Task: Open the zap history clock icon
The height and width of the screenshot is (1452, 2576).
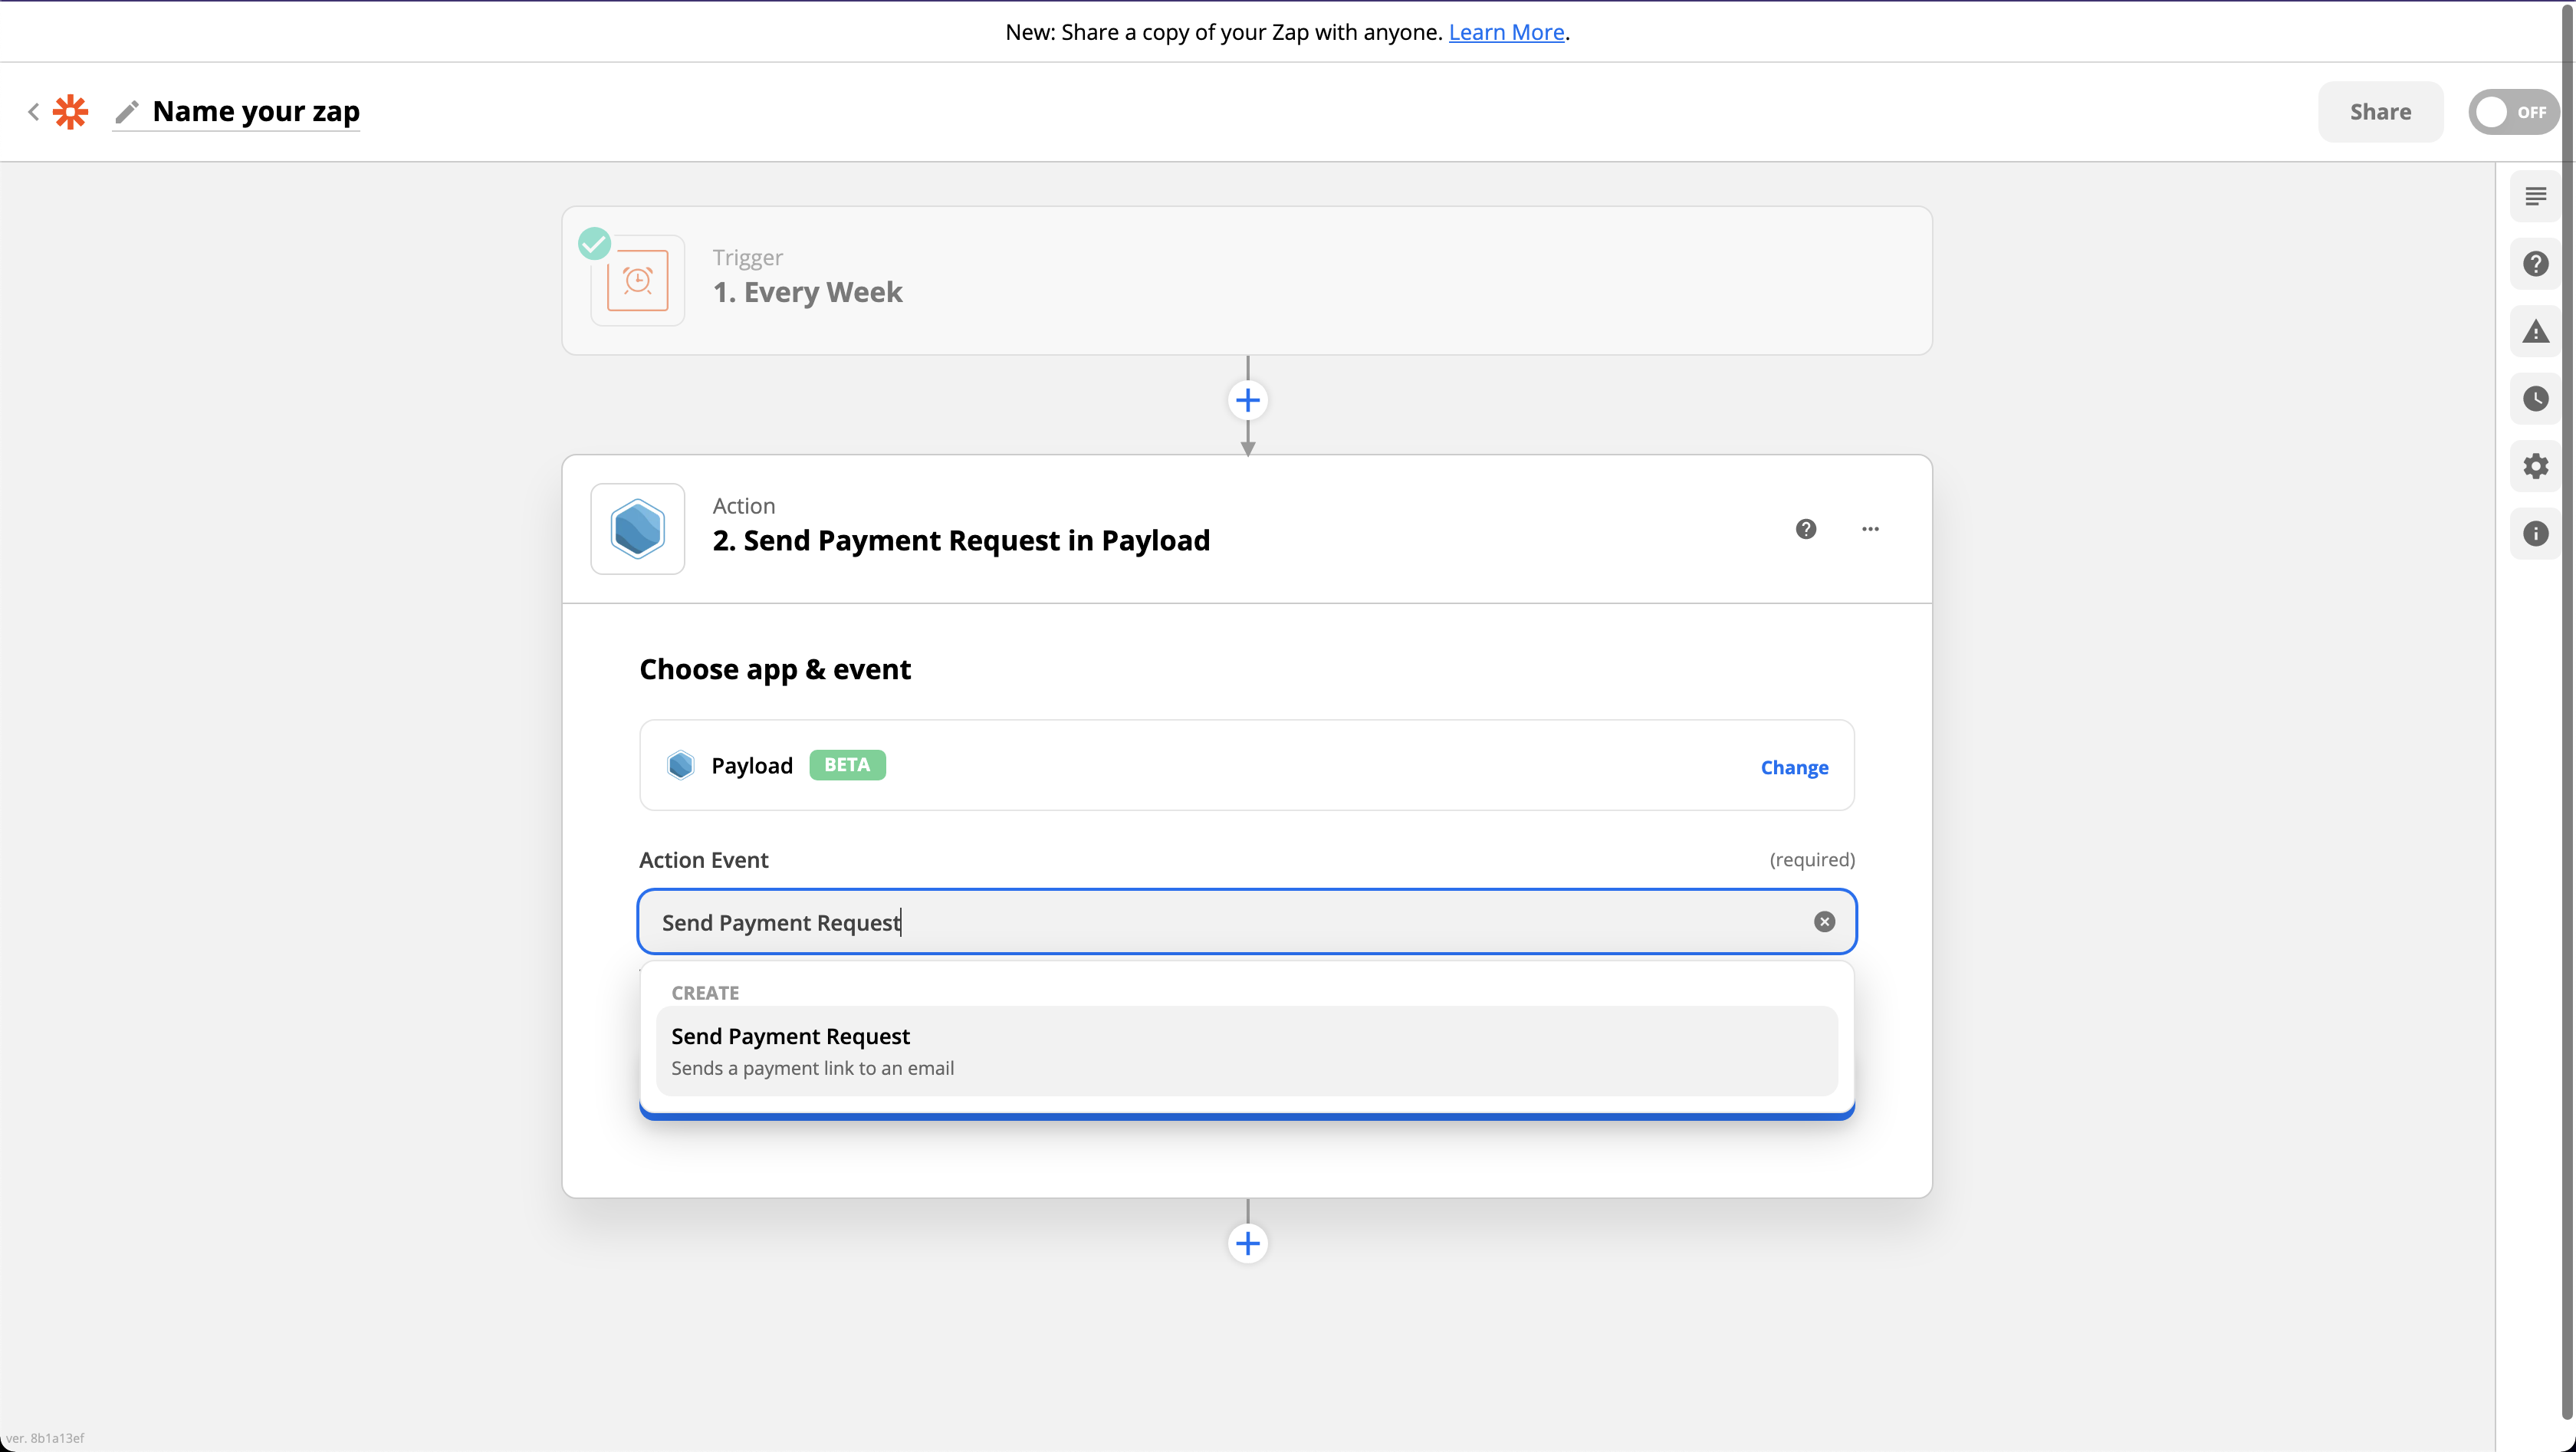Action: point(2535,399)
